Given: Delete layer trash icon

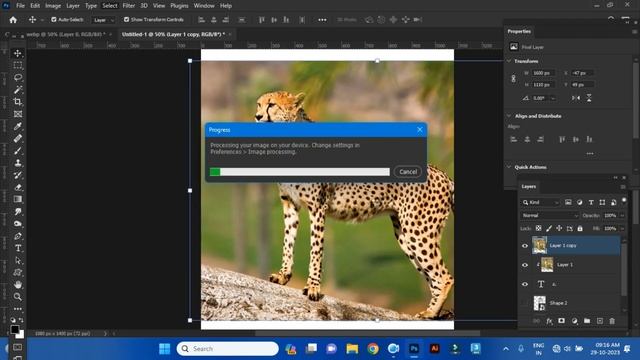Looking at the screenshot, I should 612,321.
